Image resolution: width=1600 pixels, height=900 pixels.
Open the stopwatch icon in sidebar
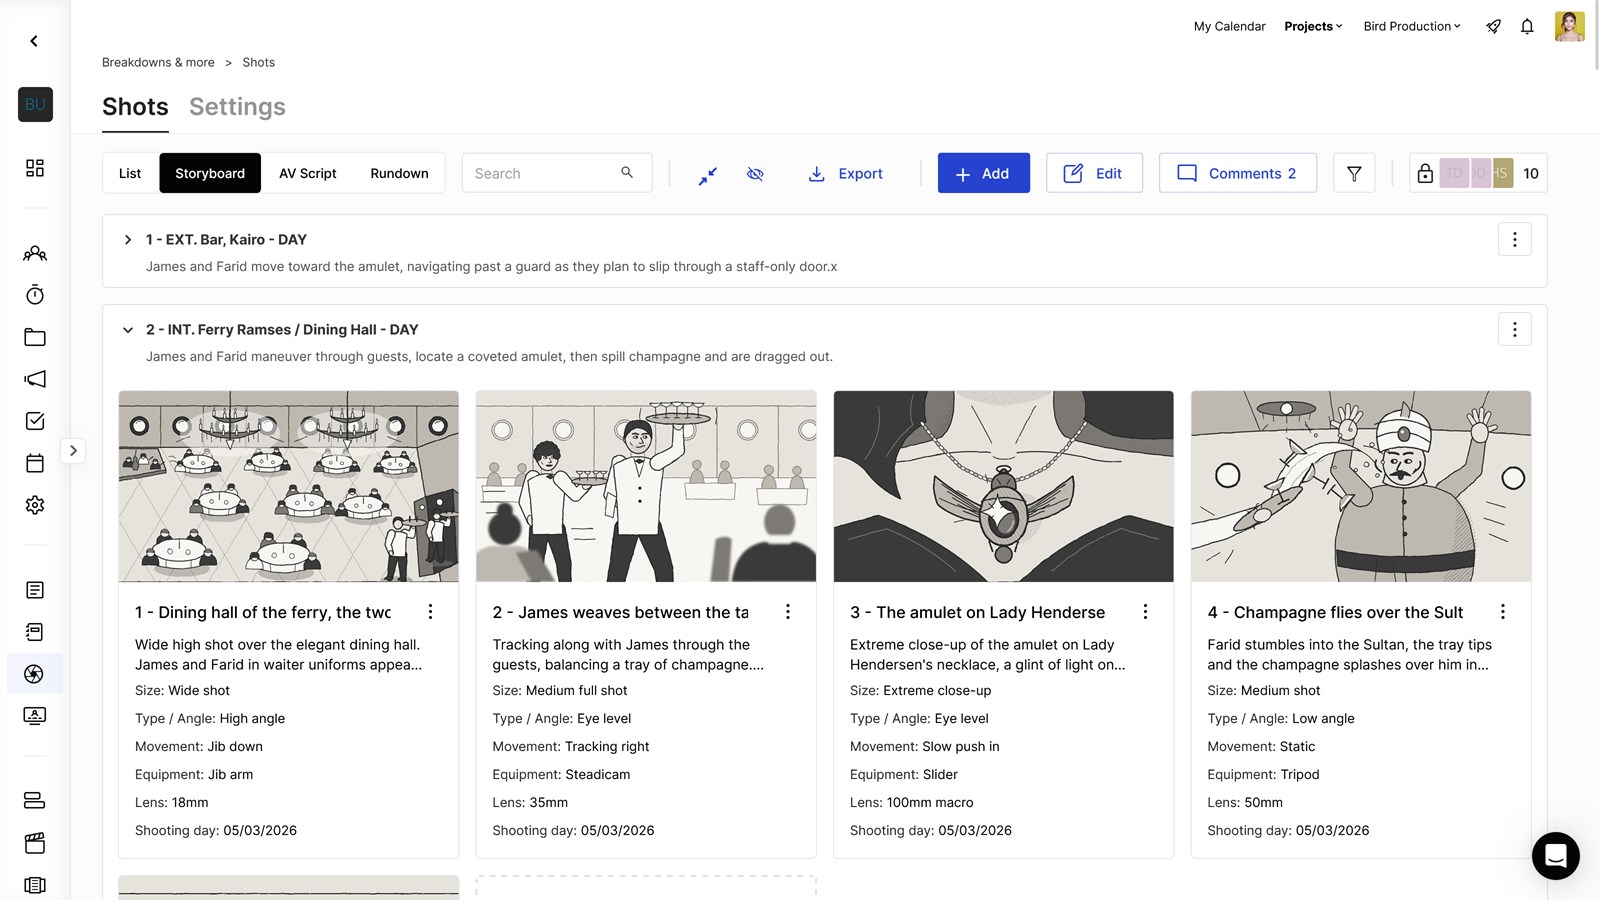pos(35,295)
